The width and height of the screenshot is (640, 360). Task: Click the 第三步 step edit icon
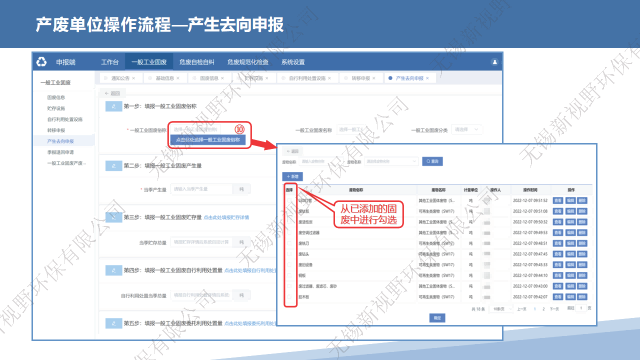(113, 217)
